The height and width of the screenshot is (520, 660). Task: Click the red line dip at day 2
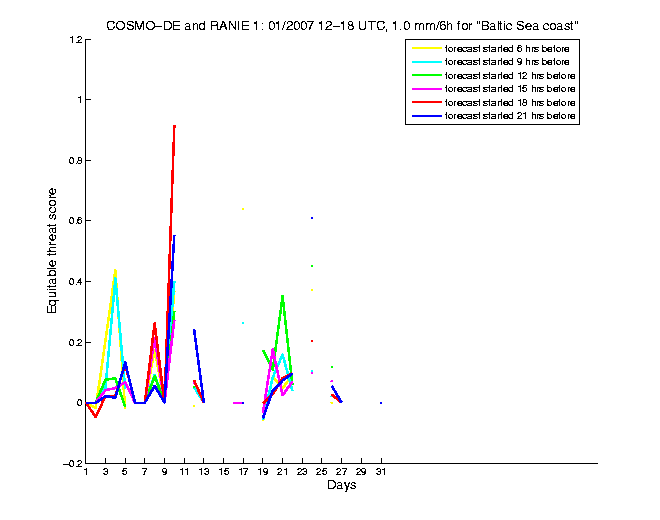[96, 417]
